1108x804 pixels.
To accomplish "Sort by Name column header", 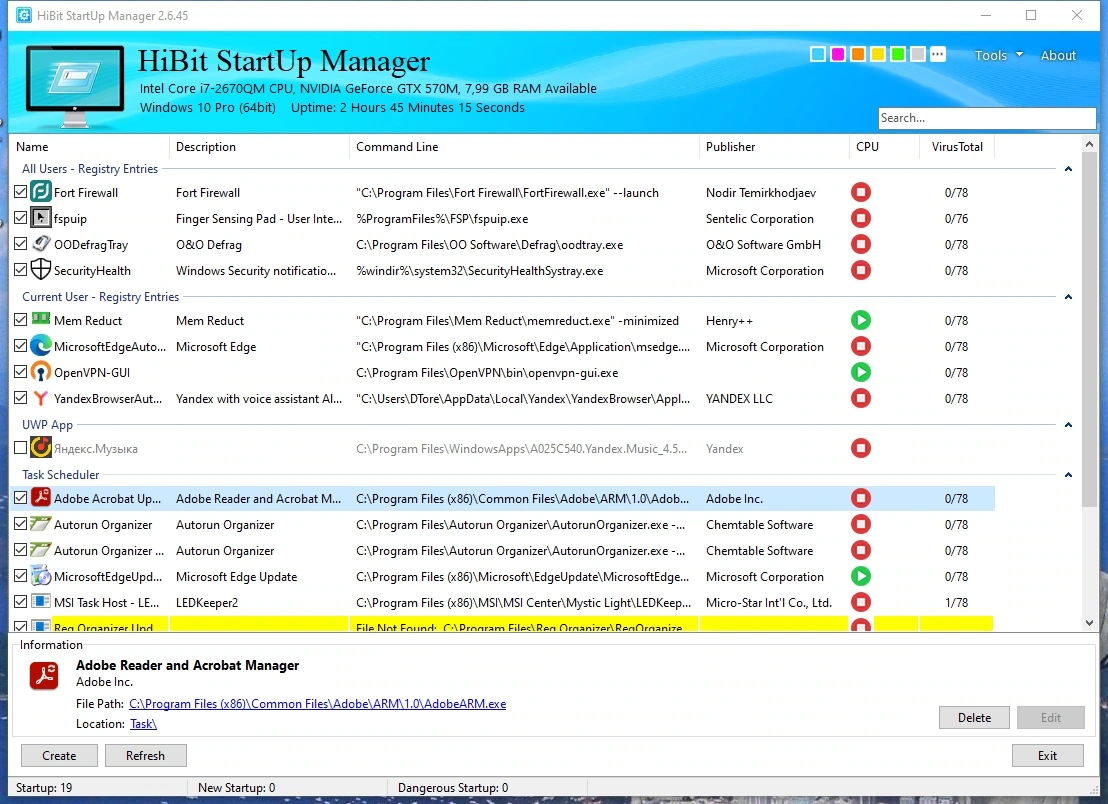I will (89, 146).
